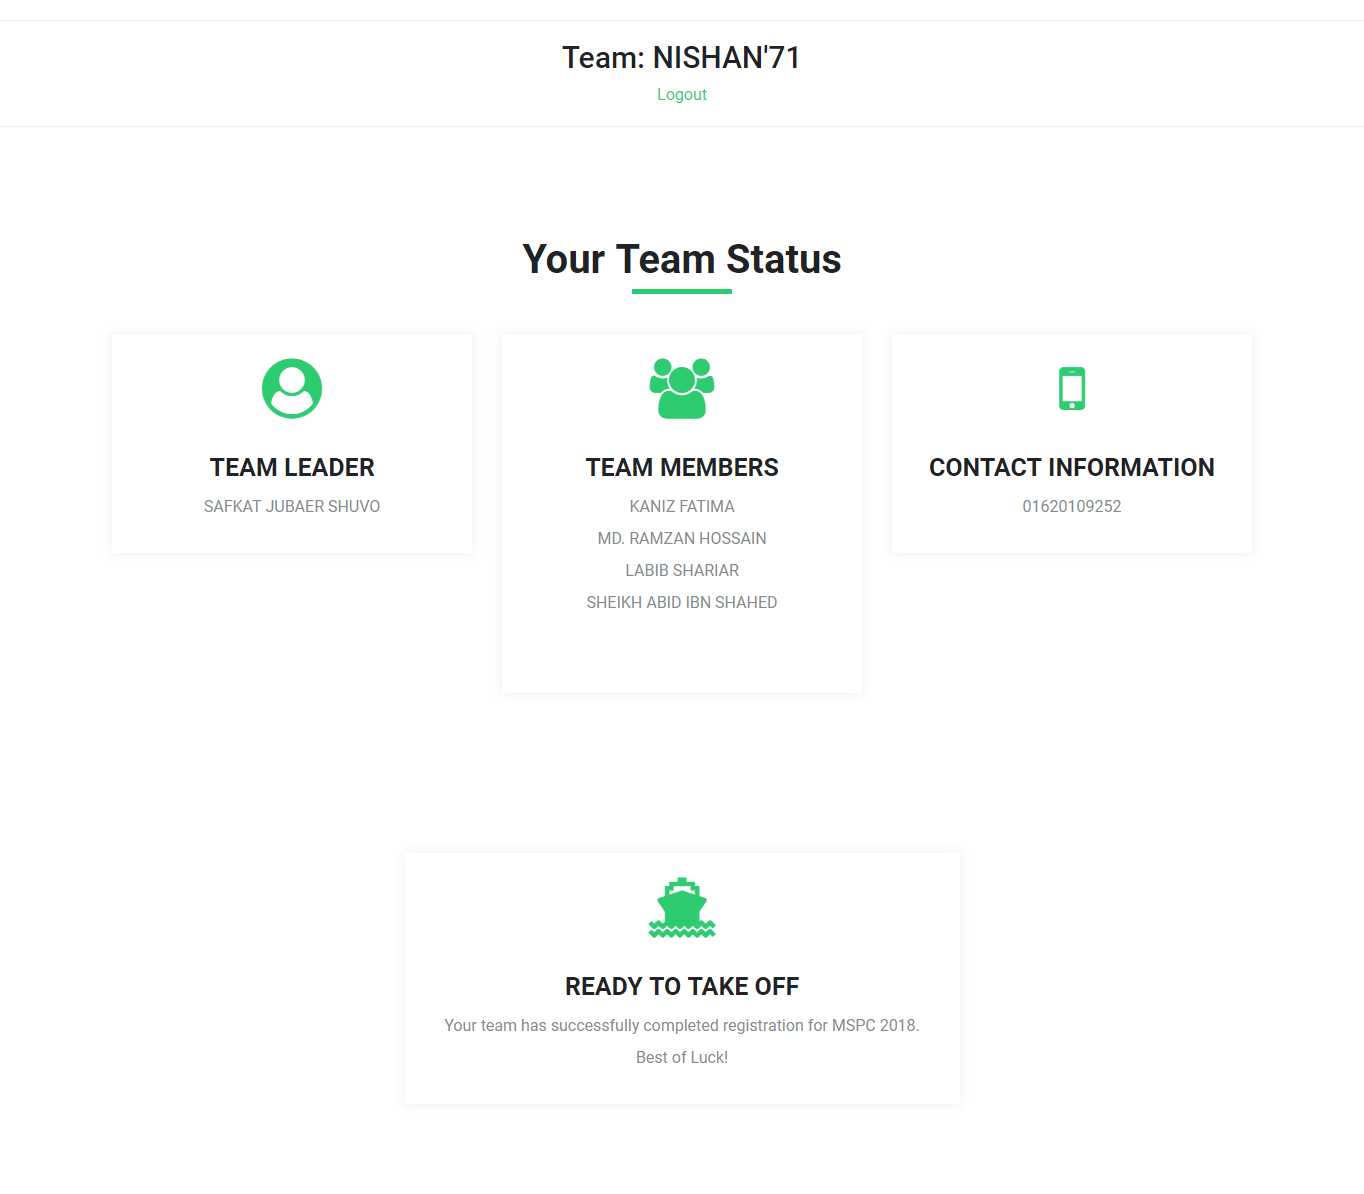Viewport: 1364px width, 1194px height.
Task: Click team member SHEIKH ABID IBN SHAHED
Action: coord(682,602)
